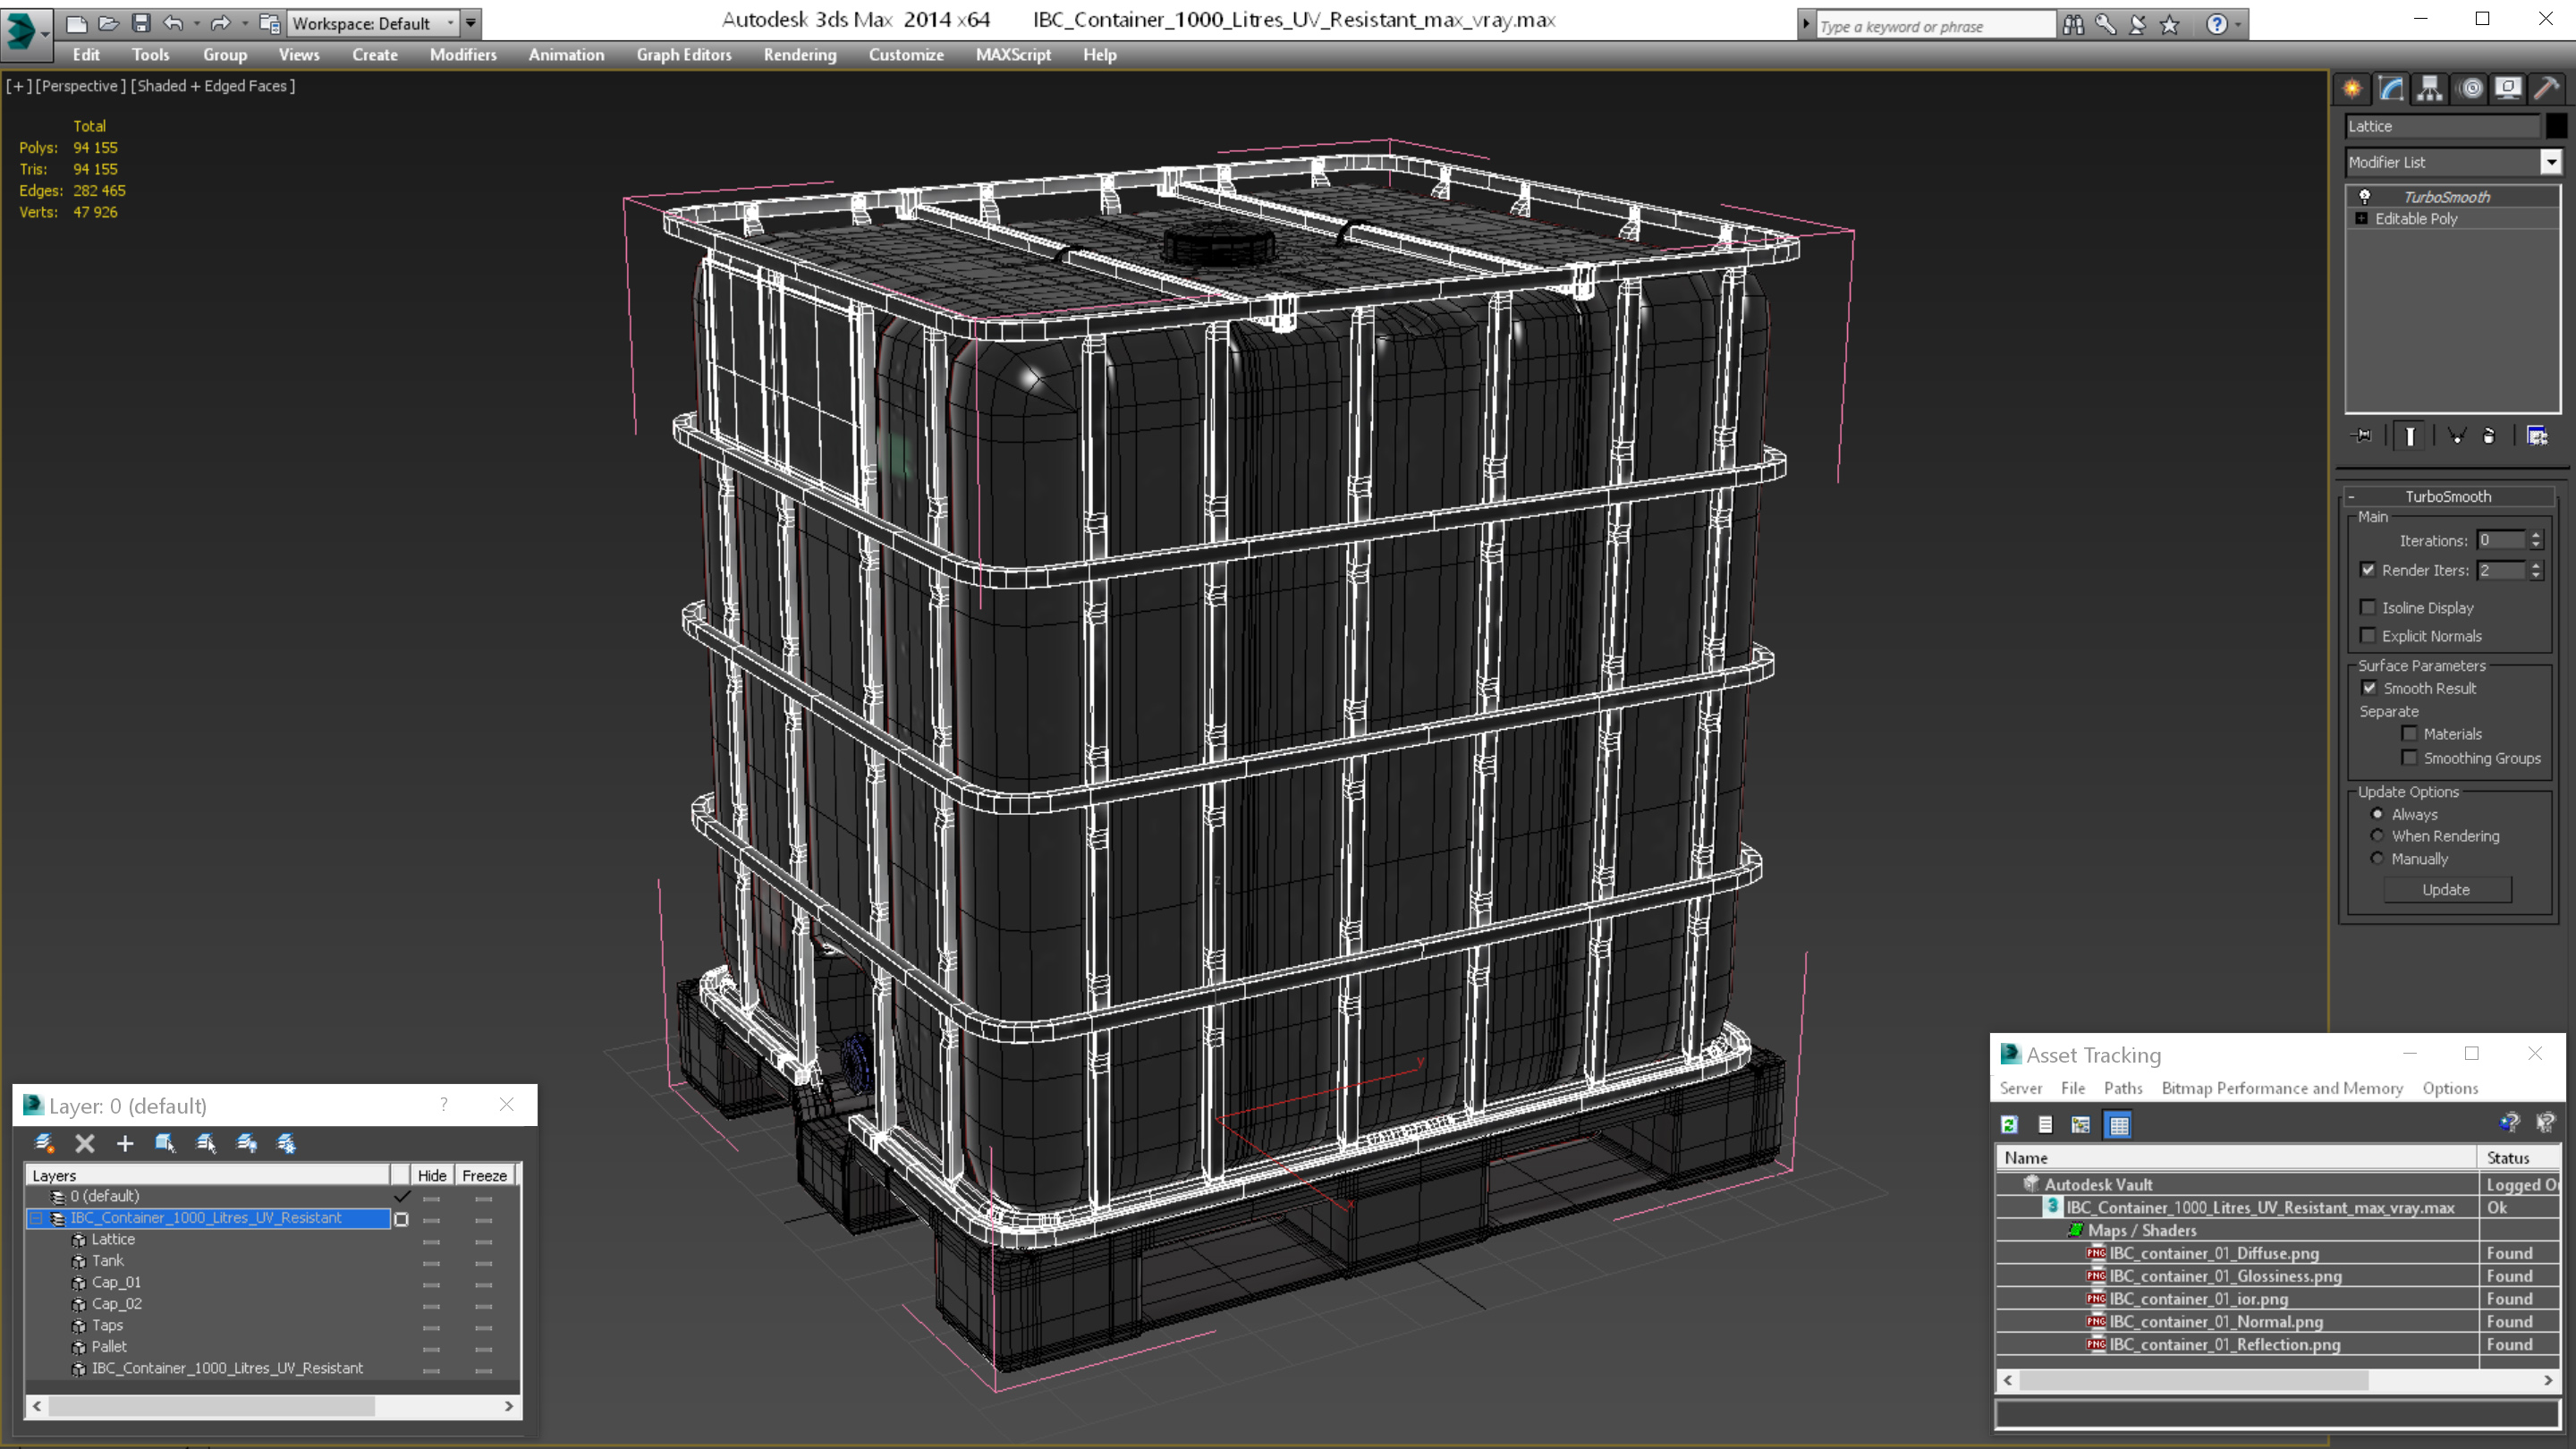The height and width of the screenshot is (1449, 2576).
Task: Click the Undo arrow icon
Action: point(173,22)
